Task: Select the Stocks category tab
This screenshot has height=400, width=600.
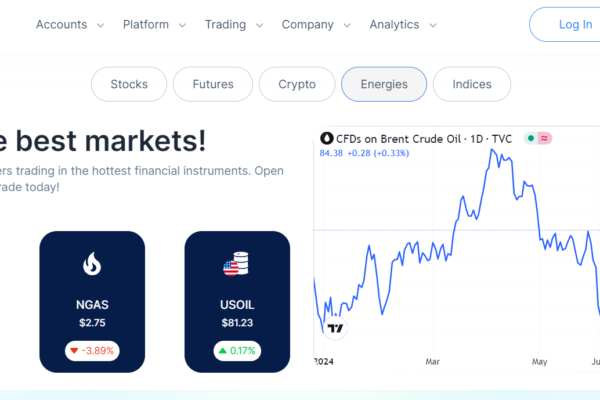Action: pos(129,84)
